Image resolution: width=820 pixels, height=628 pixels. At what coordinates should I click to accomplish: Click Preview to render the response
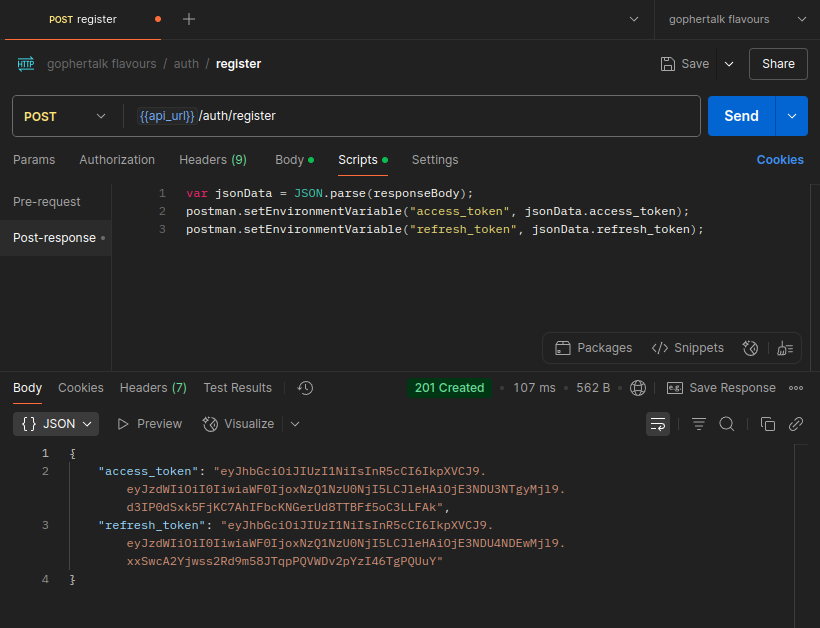[150, 424]
